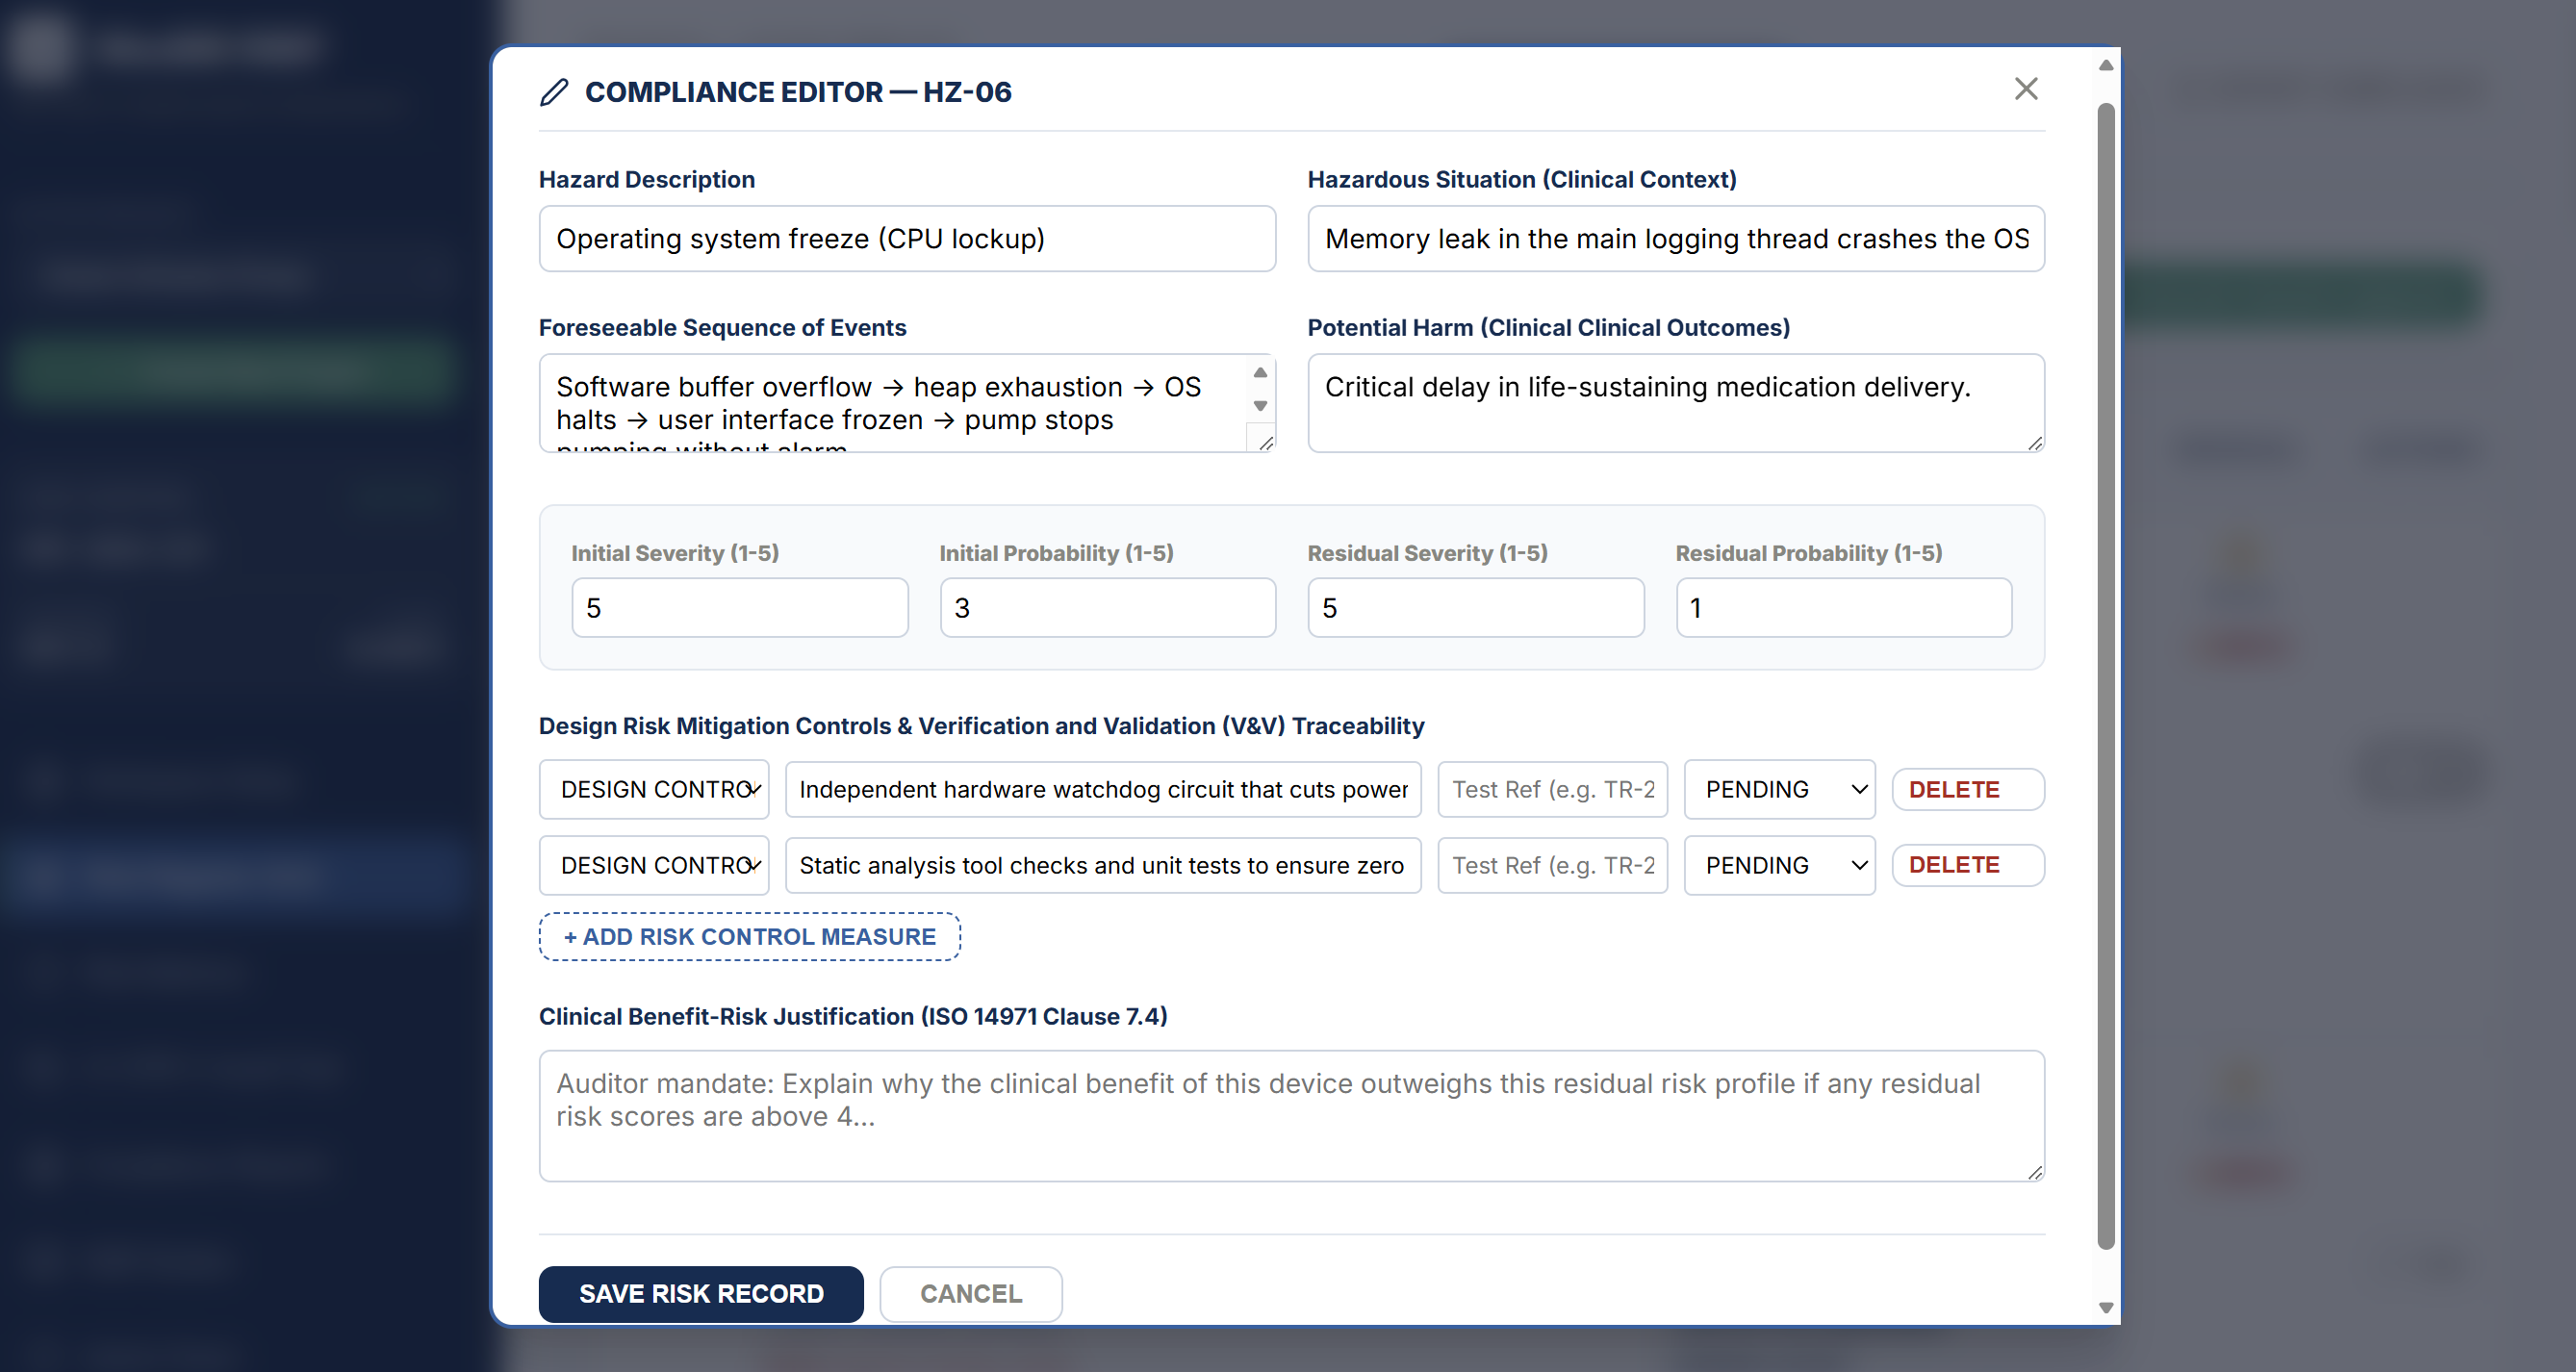Click the dialog scrollbar down arrow
Image resolution: width=2576 pixels, height=1372 pixels.
[2106, 1308]
